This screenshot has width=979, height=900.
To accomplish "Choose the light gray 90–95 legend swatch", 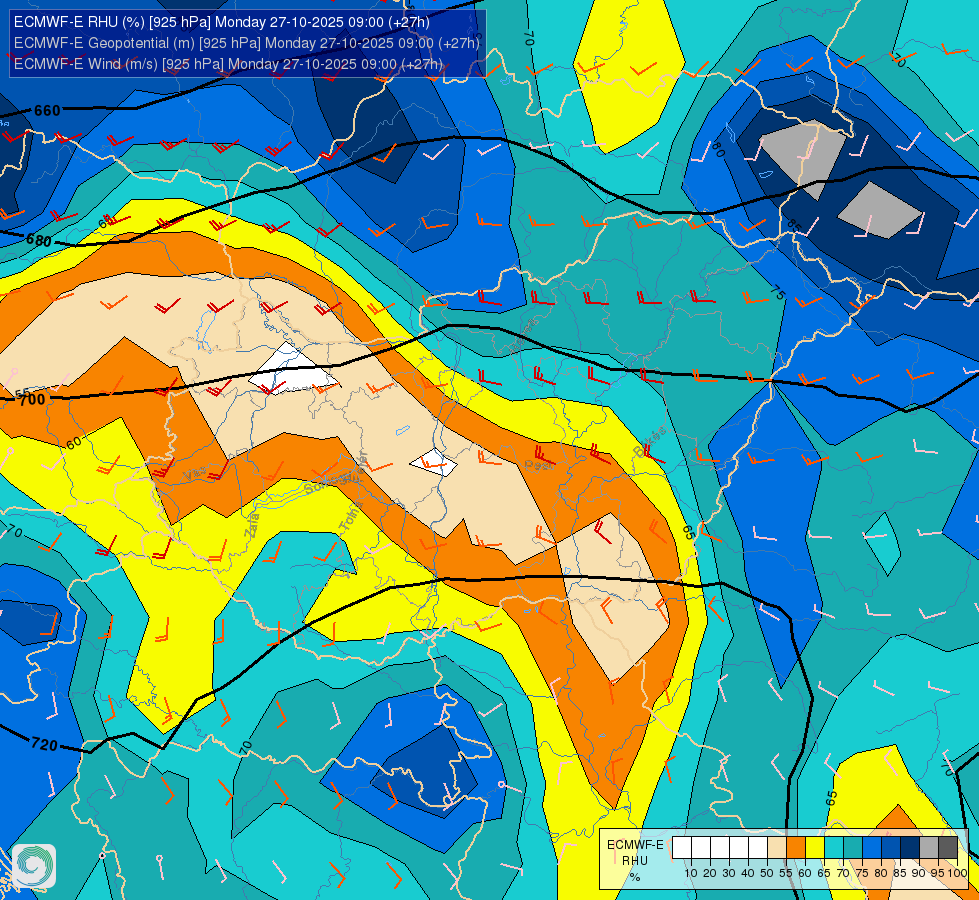I will point(929,848).
